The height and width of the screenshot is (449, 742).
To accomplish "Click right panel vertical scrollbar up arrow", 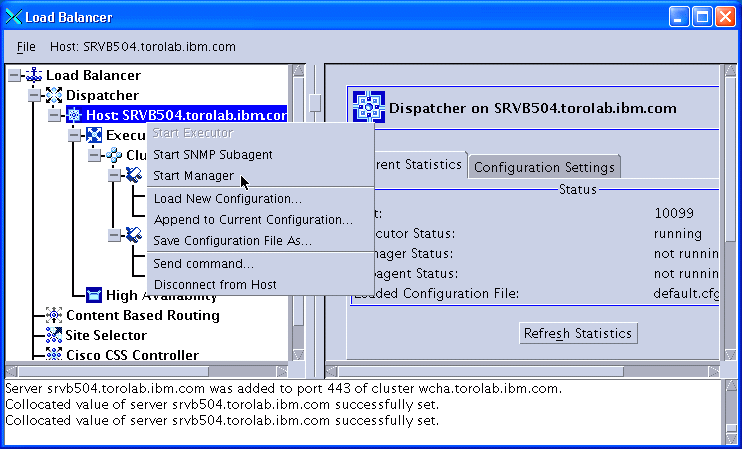I will coord(730,70).
